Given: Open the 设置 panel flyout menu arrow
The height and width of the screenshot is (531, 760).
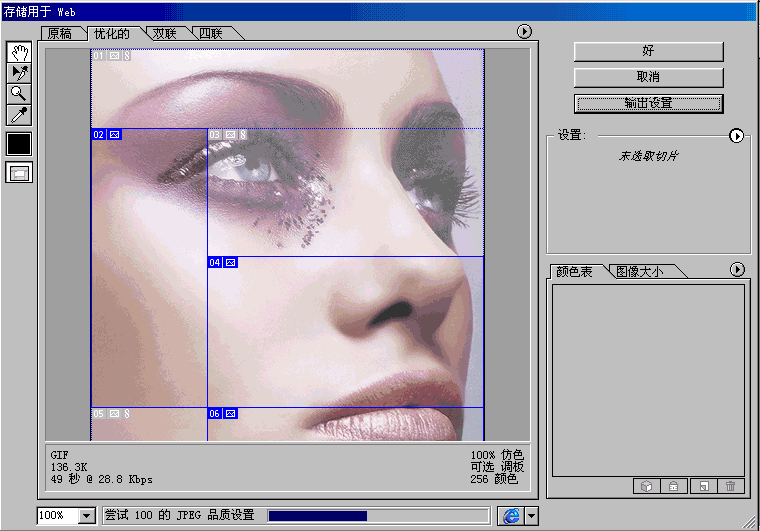Looking at the screenshot, I should pos(737,136).
